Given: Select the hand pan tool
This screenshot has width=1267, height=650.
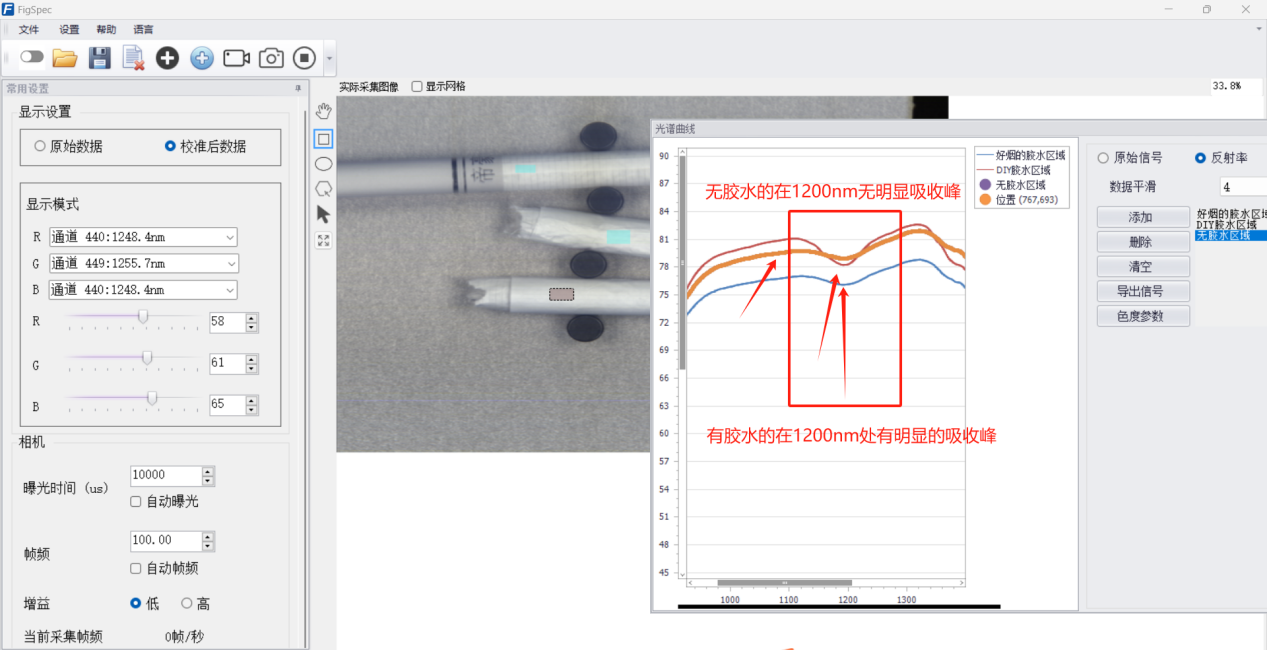Looking at the screenshot, I should click(323, 111).
